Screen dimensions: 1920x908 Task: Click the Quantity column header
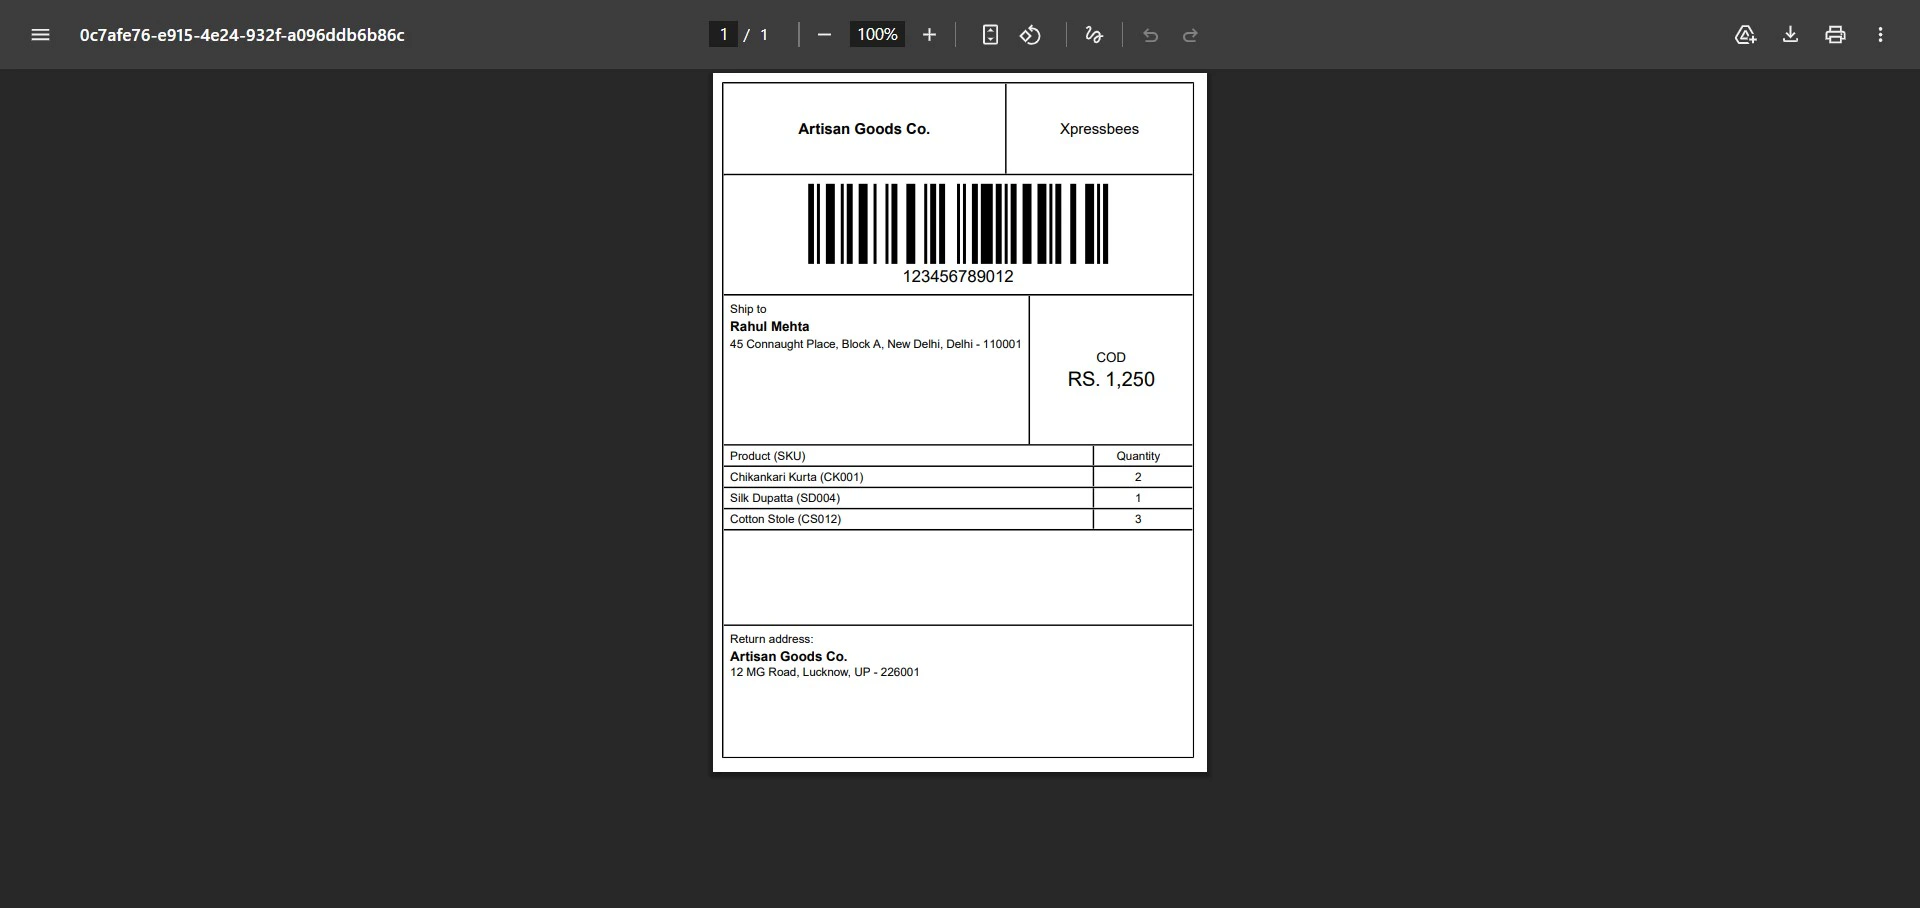tap(1138, 456)
